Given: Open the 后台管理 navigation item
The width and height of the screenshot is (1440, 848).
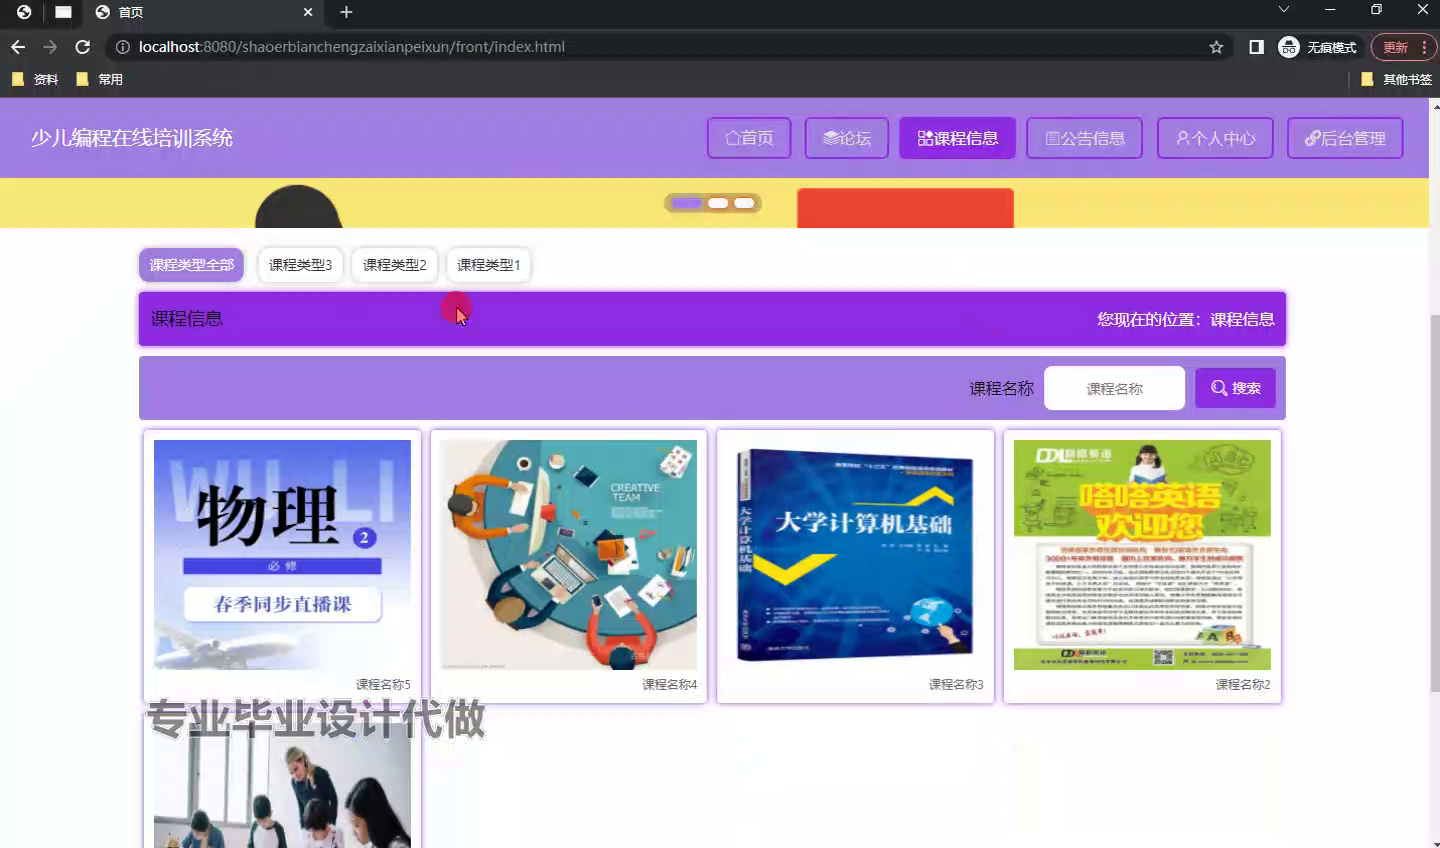Looking at the screenshot, I should [x=1345, y=138].
